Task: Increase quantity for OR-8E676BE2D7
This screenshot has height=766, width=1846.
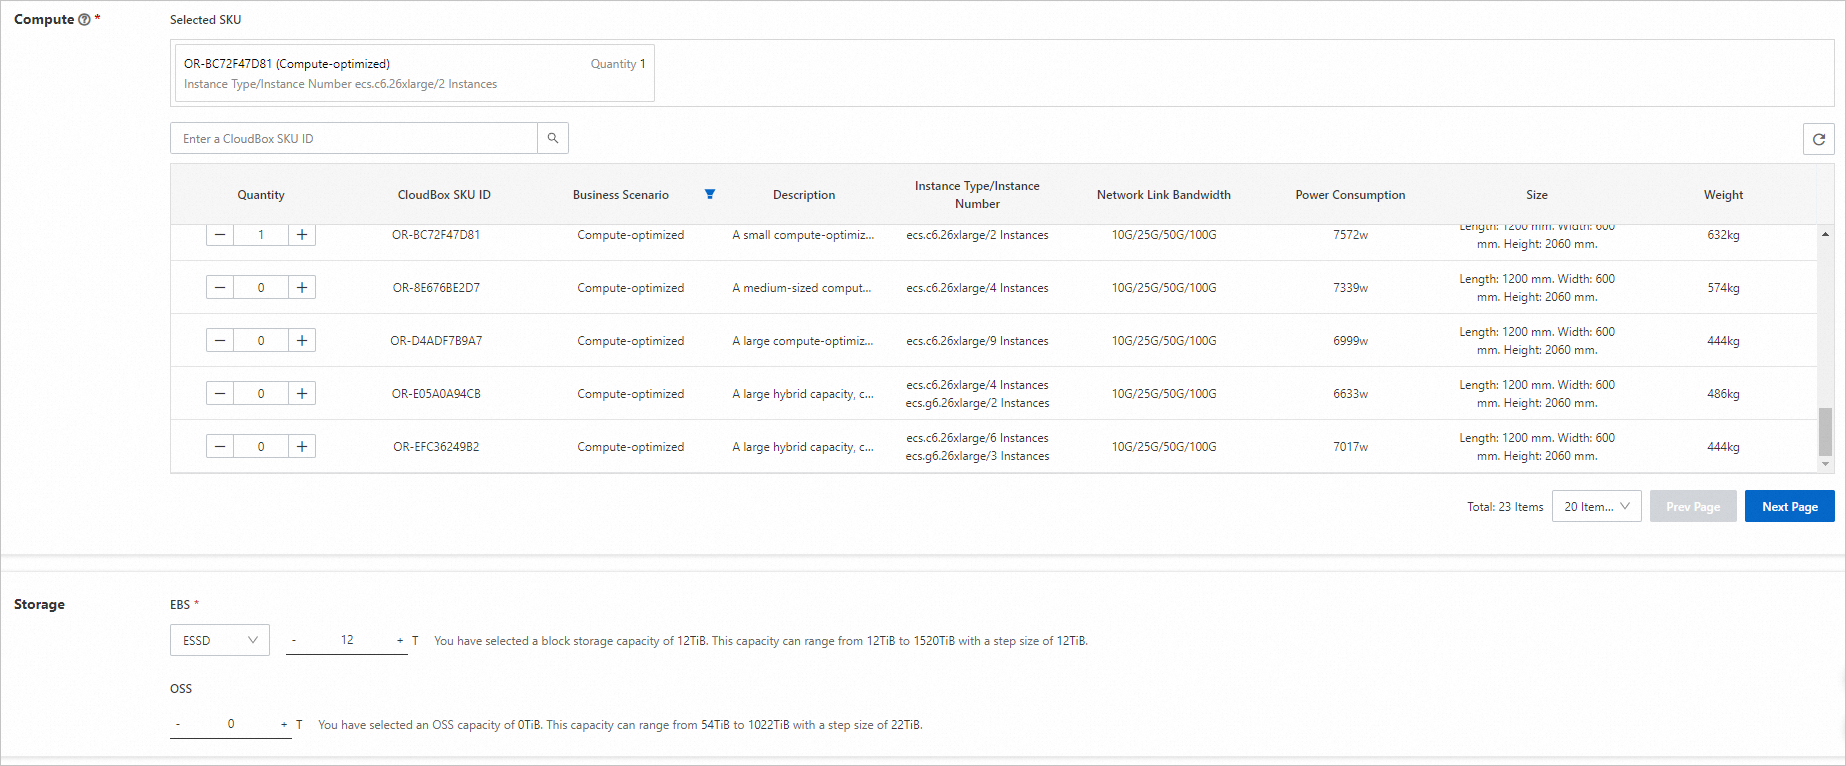Action: click(x=302, y=288)
